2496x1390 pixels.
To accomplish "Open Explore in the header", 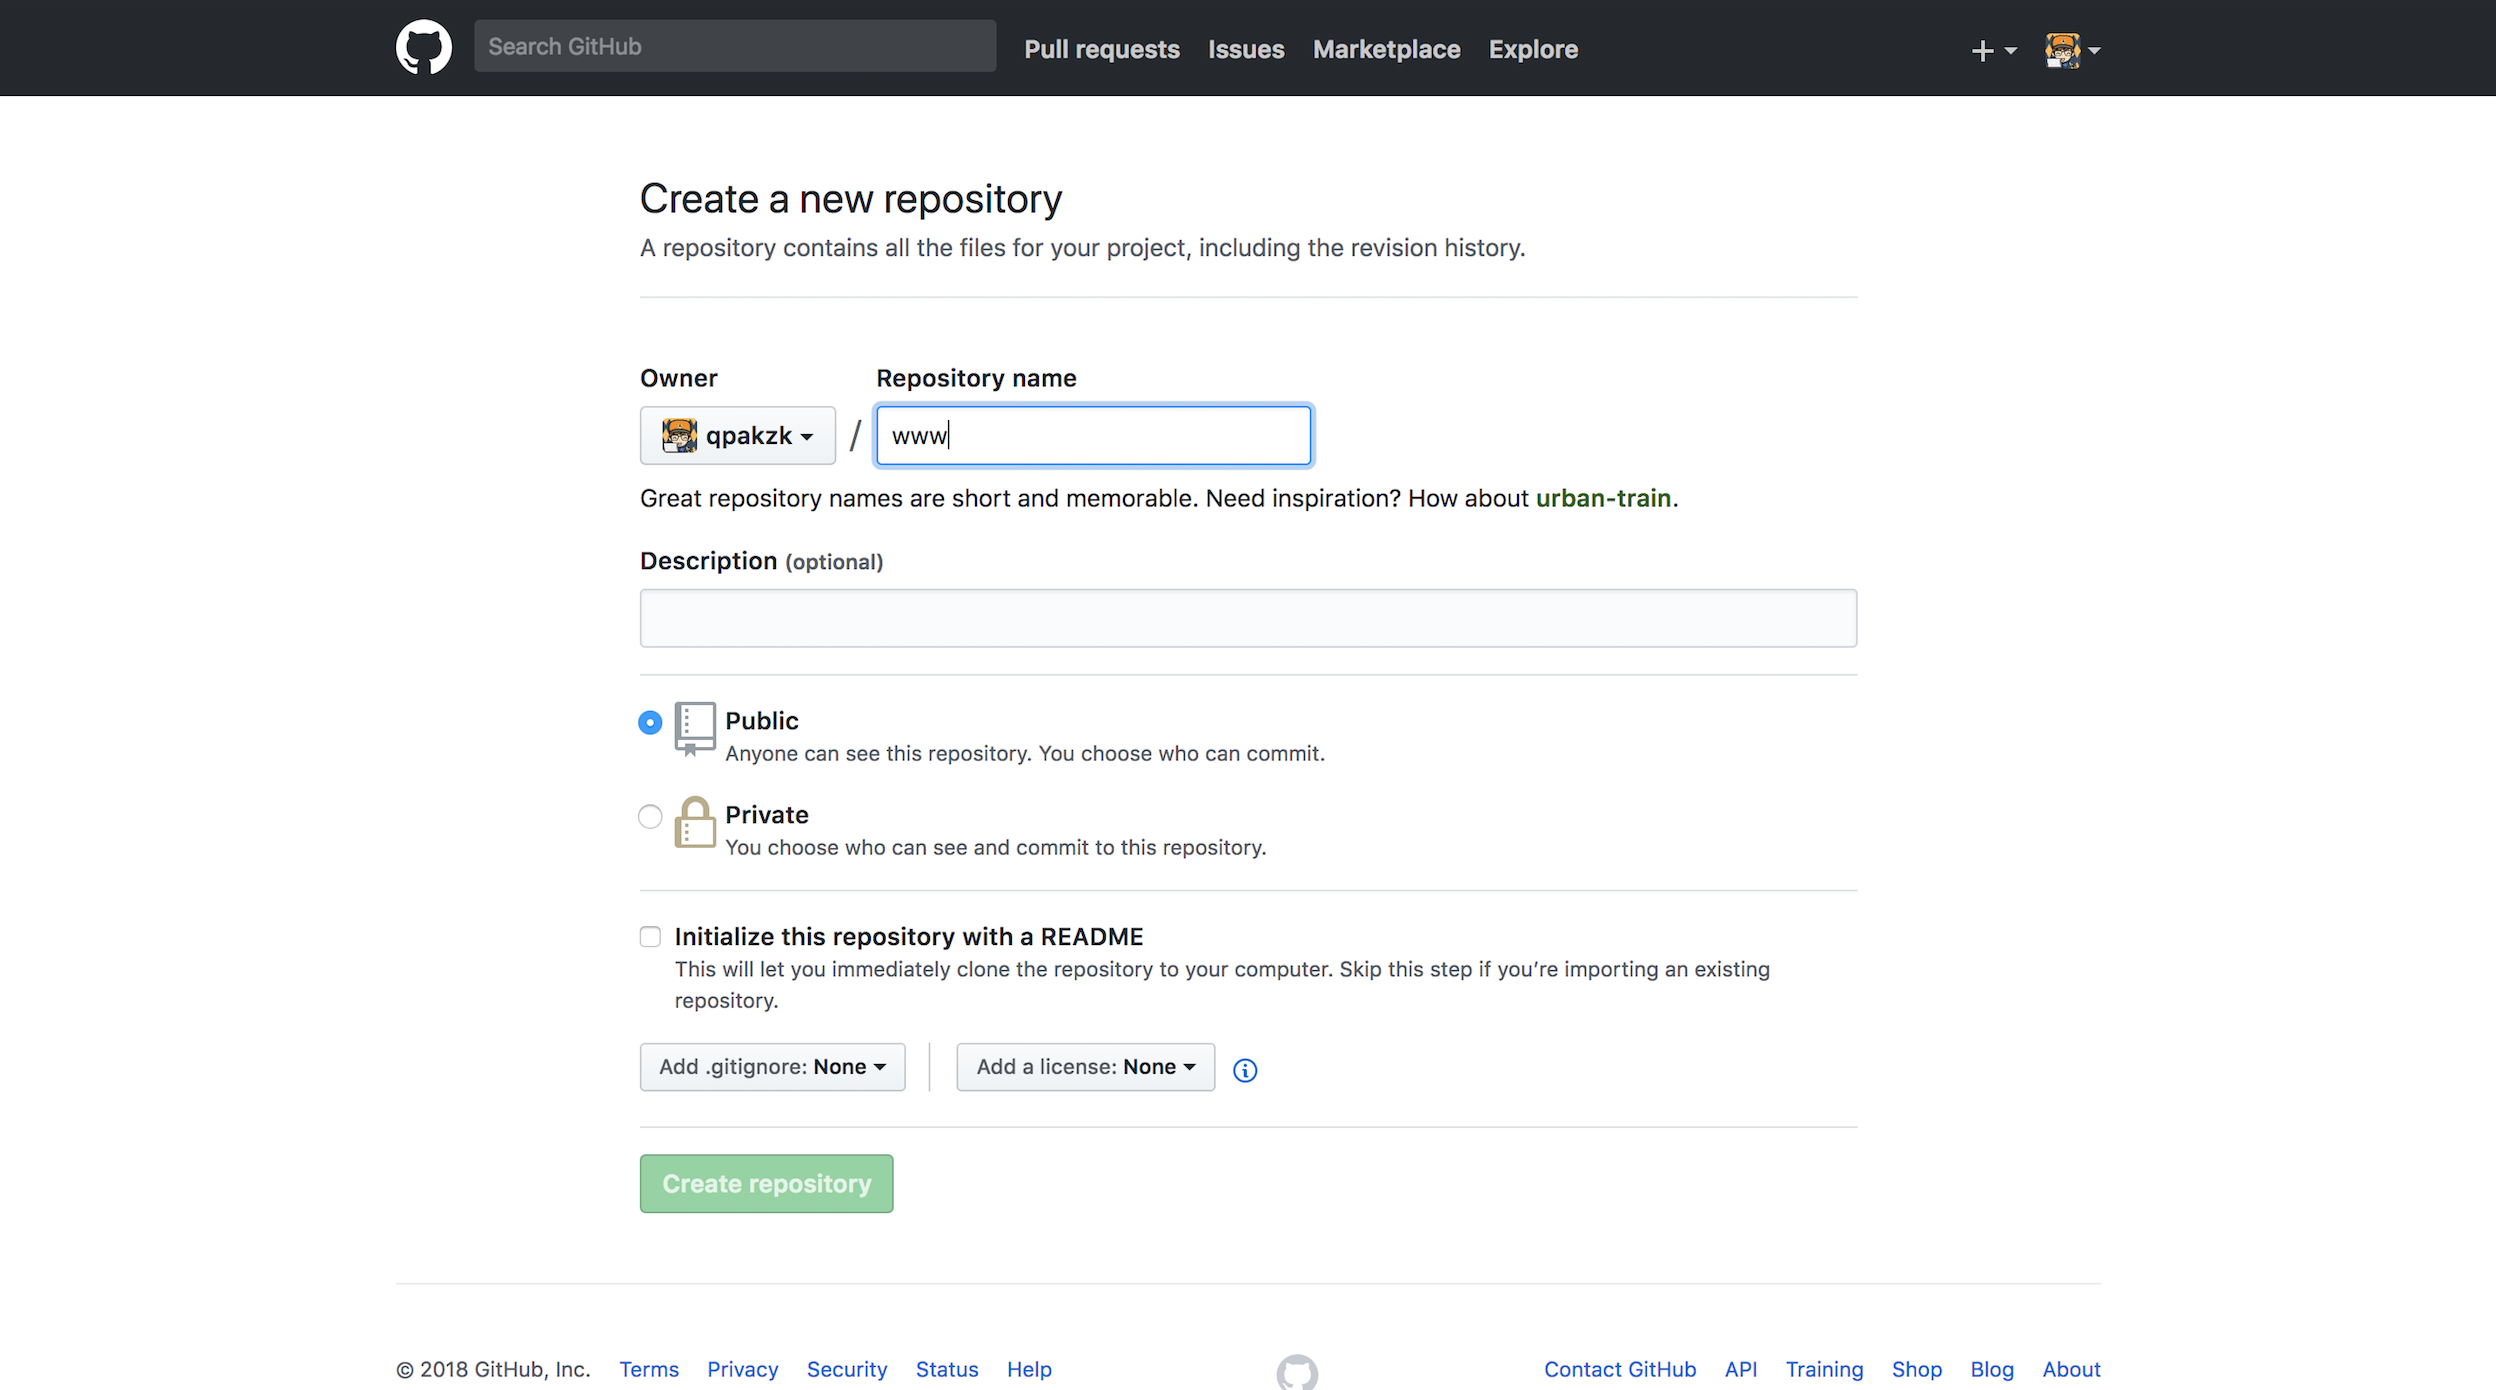I will click(1533, 49).
